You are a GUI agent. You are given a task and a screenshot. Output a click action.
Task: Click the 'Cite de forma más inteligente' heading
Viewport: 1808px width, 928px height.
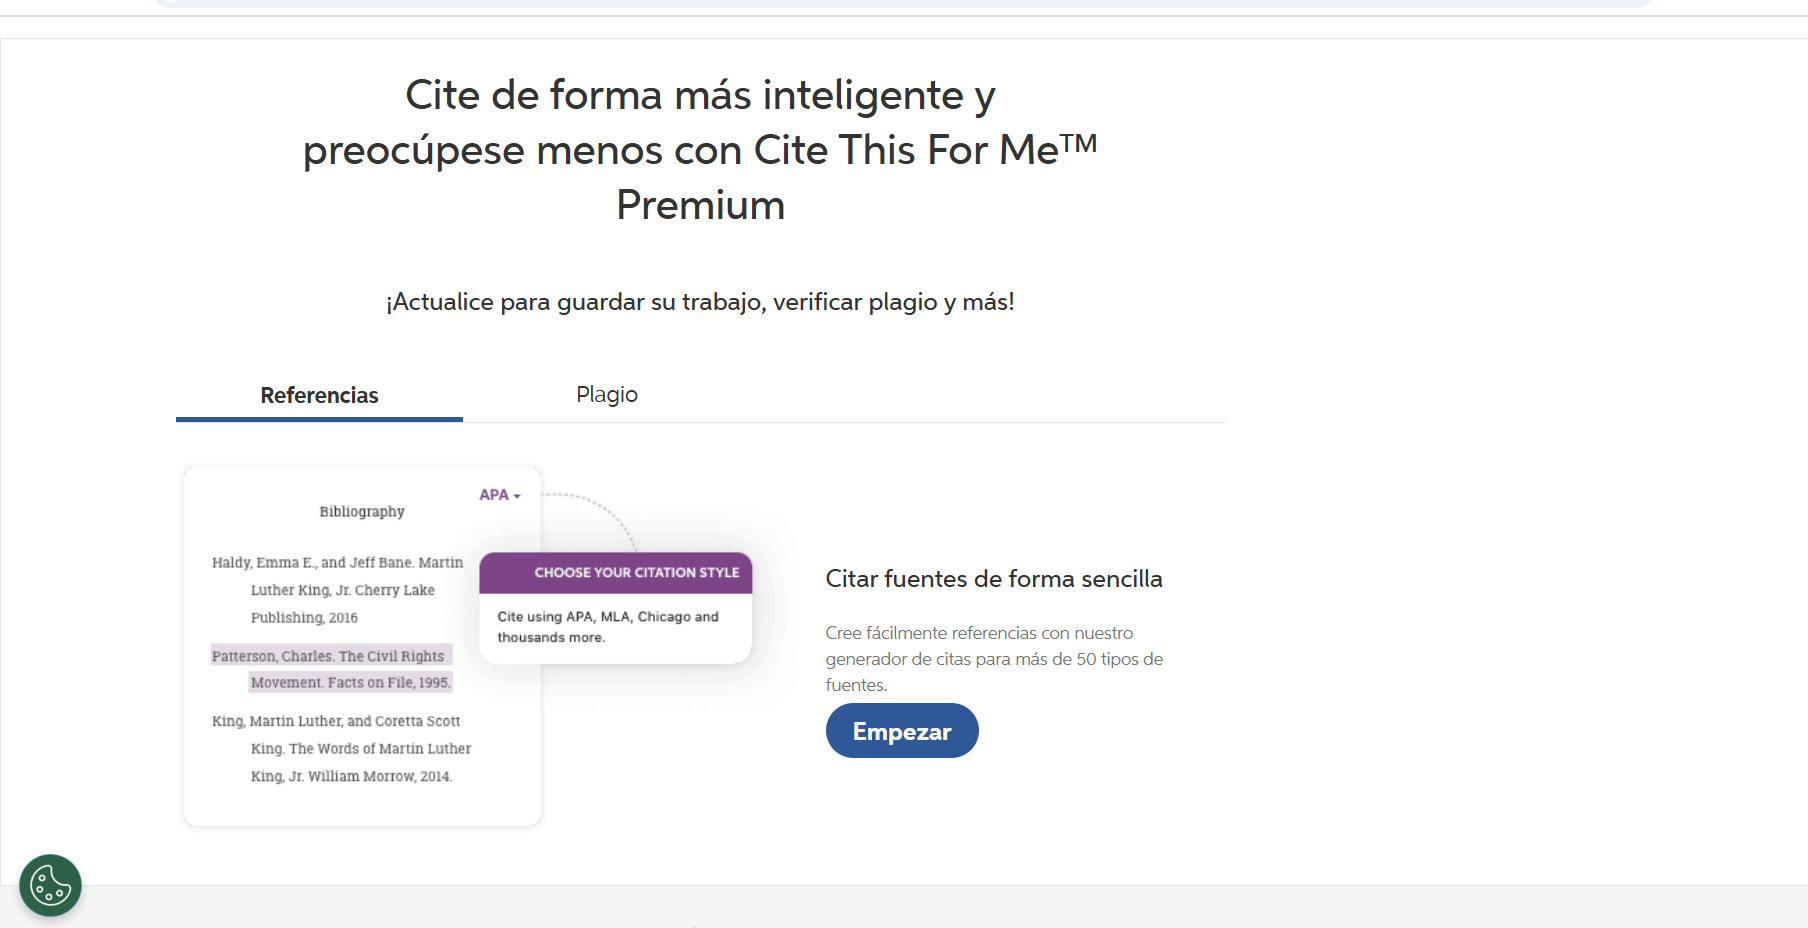(700, 96)
